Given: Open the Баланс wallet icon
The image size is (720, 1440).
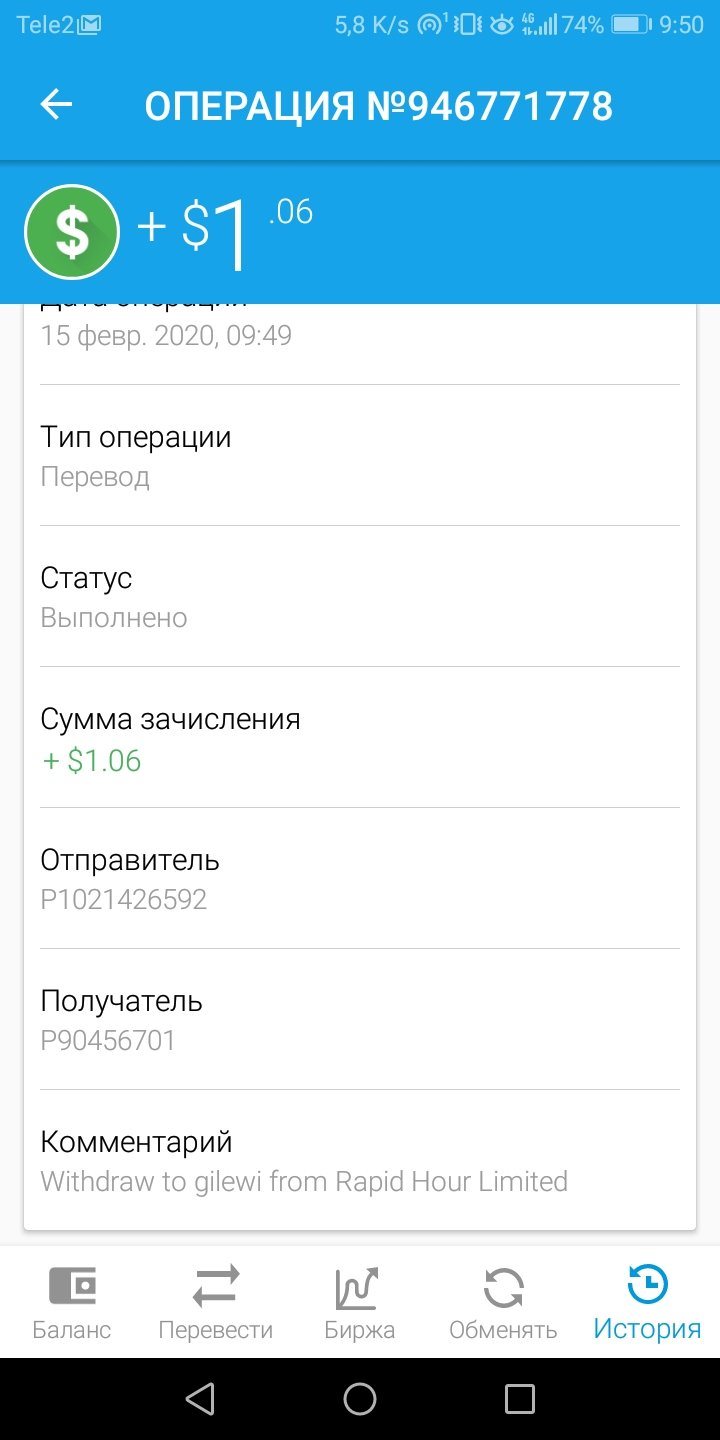Looking at the screenshot, I should tap(72, 1286).
